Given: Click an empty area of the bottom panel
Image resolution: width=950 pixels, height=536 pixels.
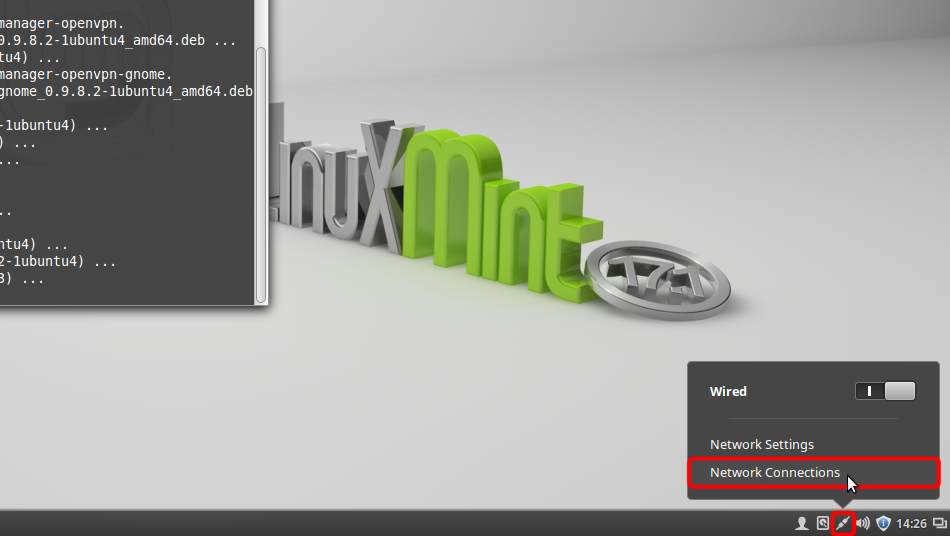Looking at the screenshot, I should point(400,523).
